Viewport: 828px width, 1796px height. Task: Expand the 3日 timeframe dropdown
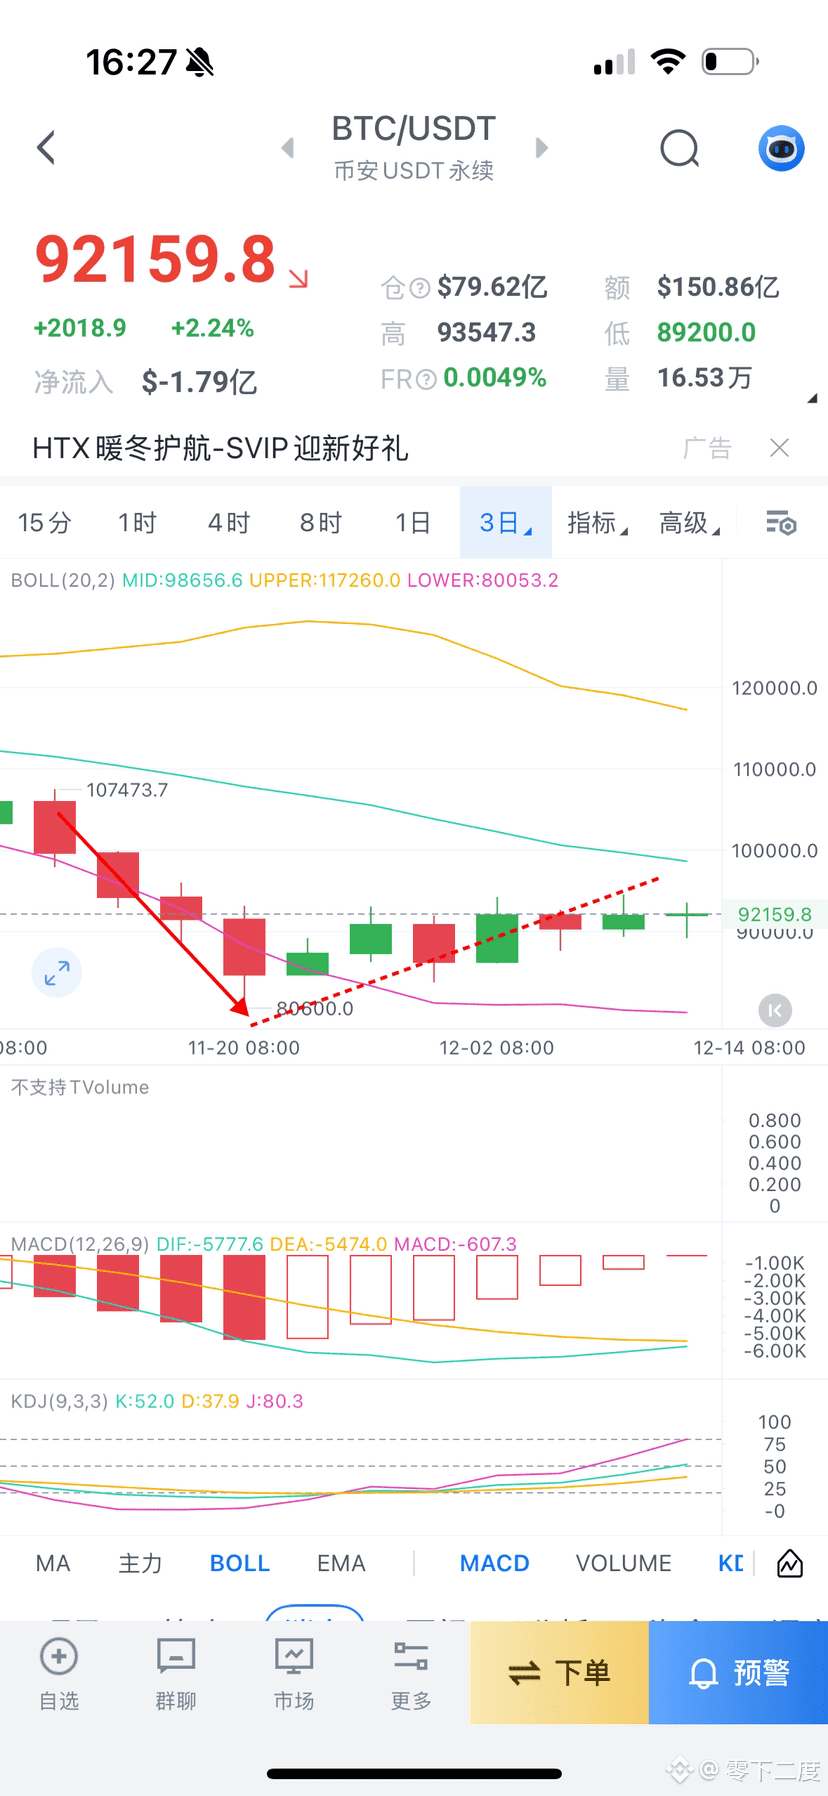coord(505,523)
